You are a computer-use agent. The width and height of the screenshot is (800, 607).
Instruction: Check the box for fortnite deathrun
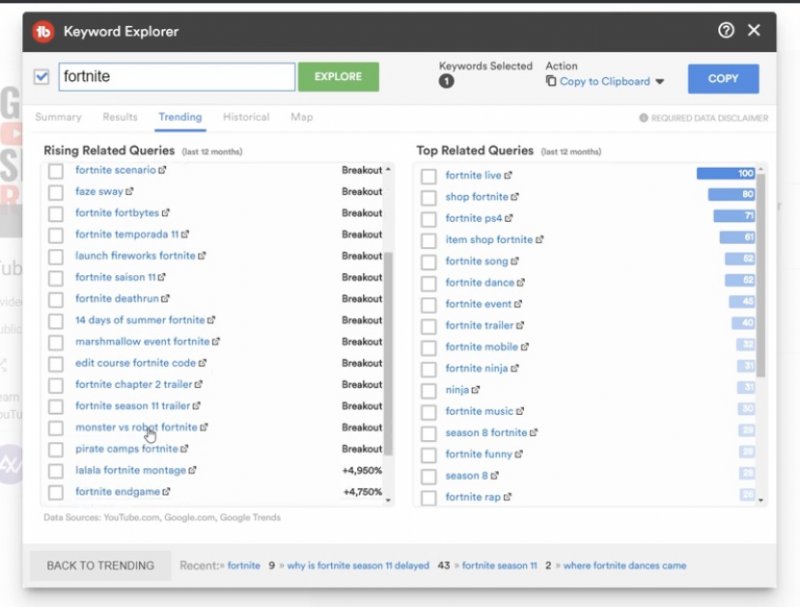point(56,299)
